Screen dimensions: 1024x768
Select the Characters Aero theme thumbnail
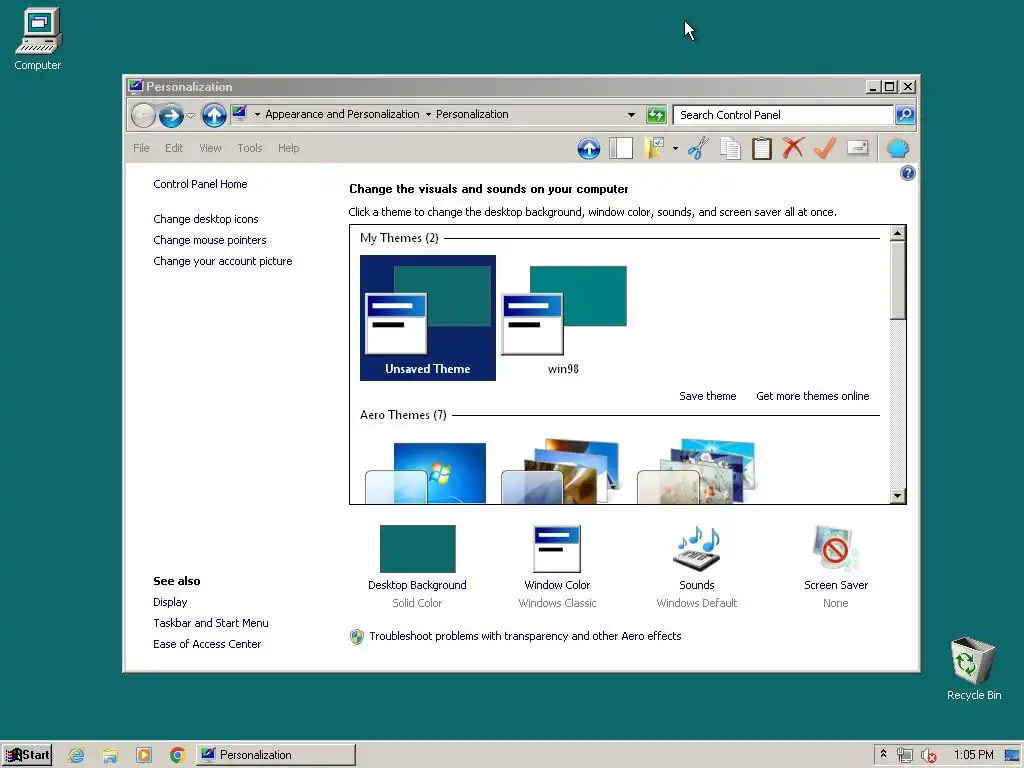(x=697, y=471)
